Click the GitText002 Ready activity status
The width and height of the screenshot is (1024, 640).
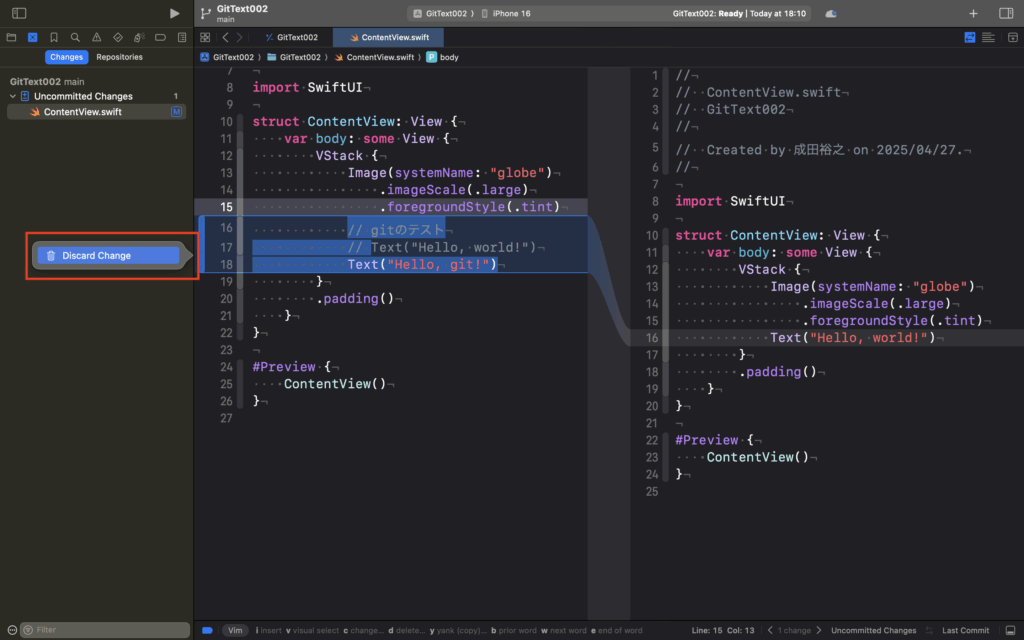click(739, 13)
